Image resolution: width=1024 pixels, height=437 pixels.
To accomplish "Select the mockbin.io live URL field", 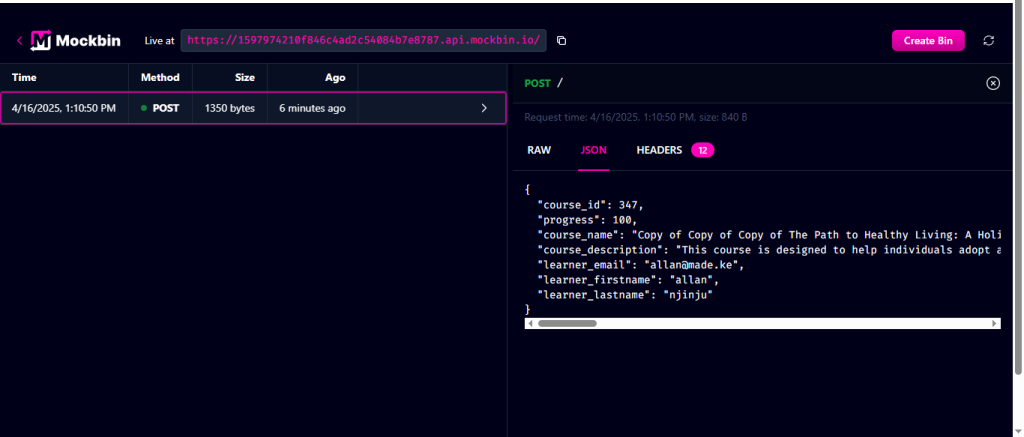I will coord(363,40).
